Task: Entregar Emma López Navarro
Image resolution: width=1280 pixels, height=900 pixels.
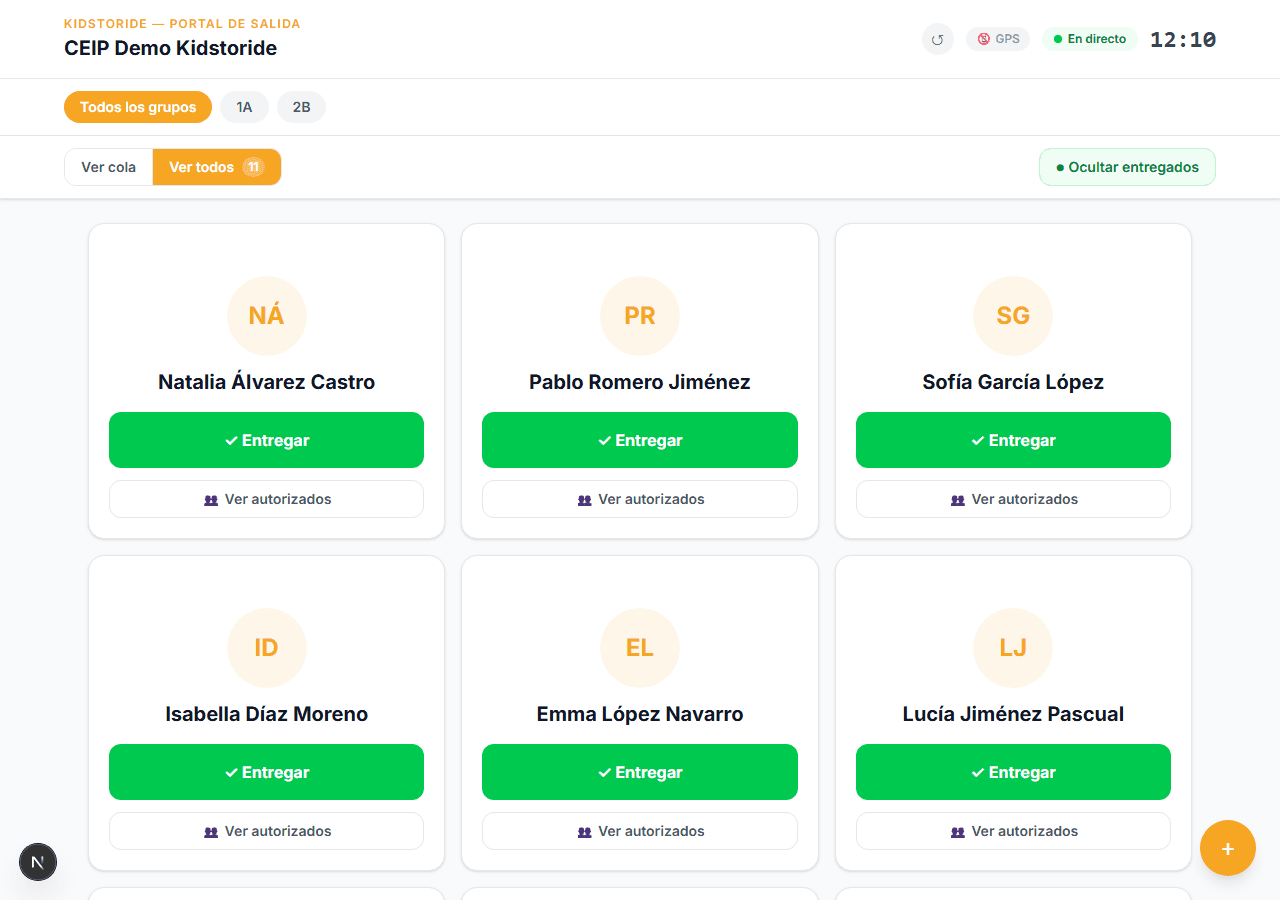Action: (x=640, y=772)
